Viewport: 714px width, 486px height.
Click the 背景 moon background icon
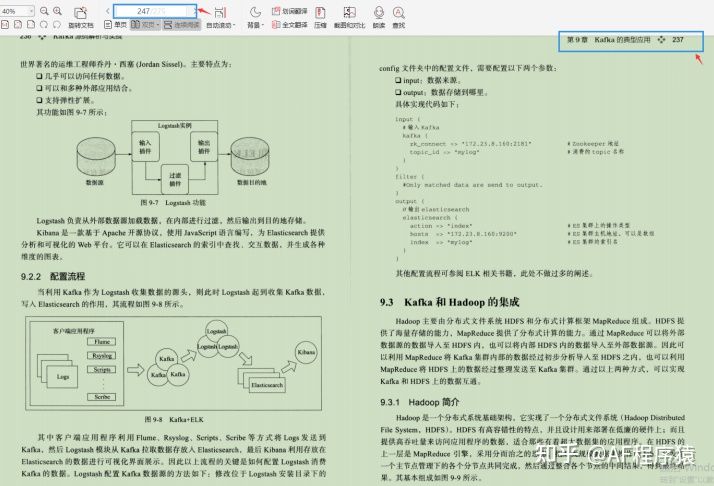pos(255,12)
